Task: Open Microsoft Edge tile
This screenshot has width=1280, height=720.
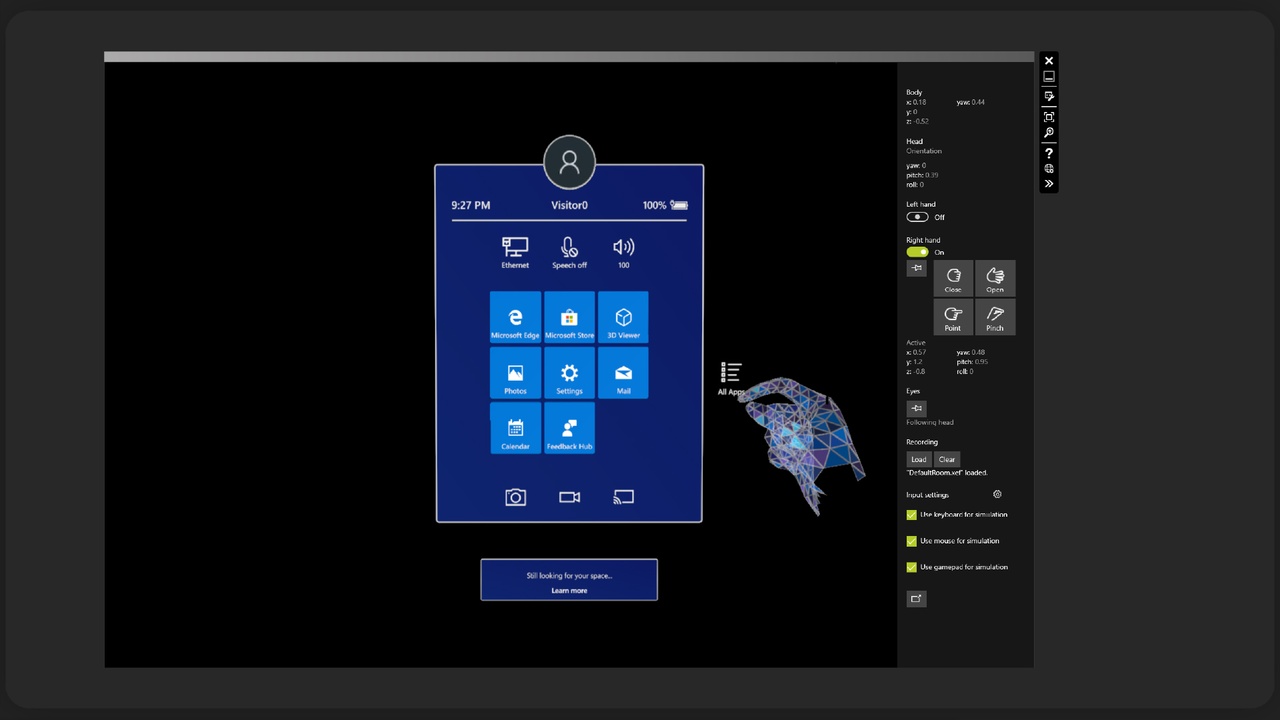Action: [x=515, y=317]
